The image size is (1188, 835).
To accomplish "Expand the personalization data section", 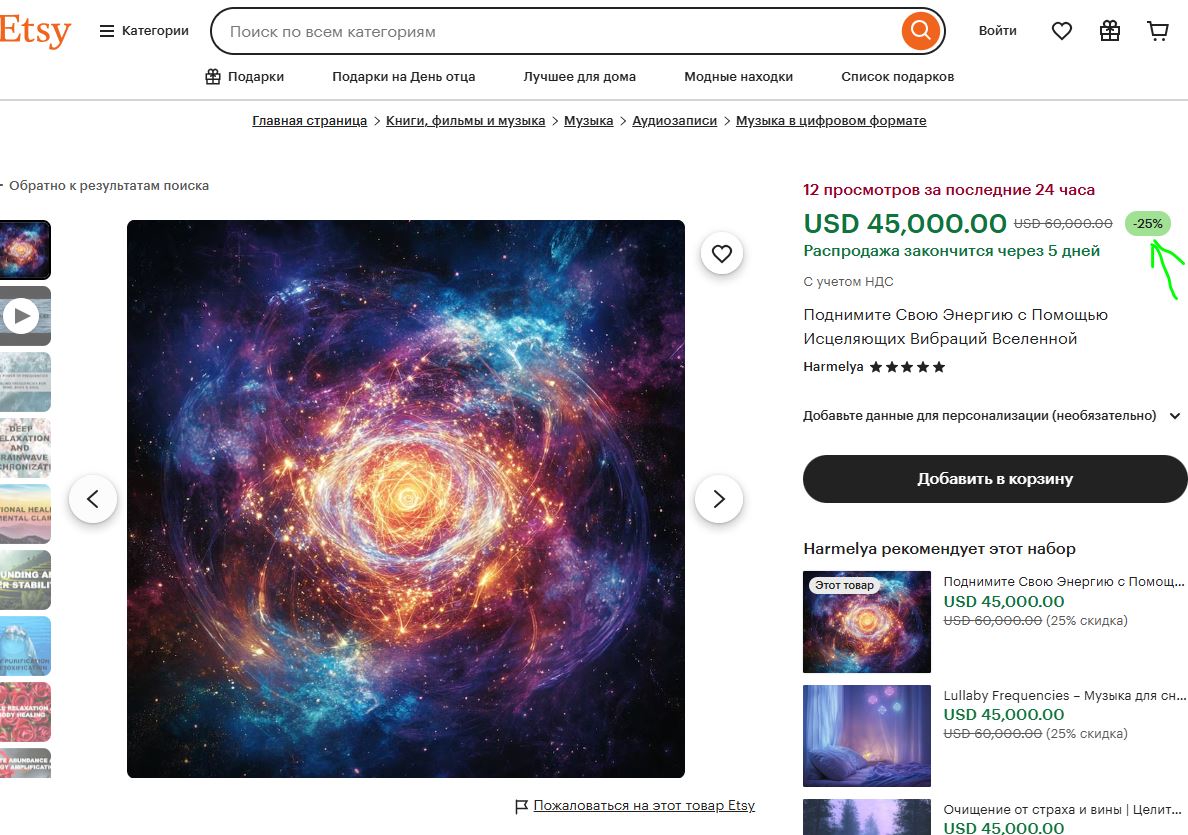I will pos(992,415).
